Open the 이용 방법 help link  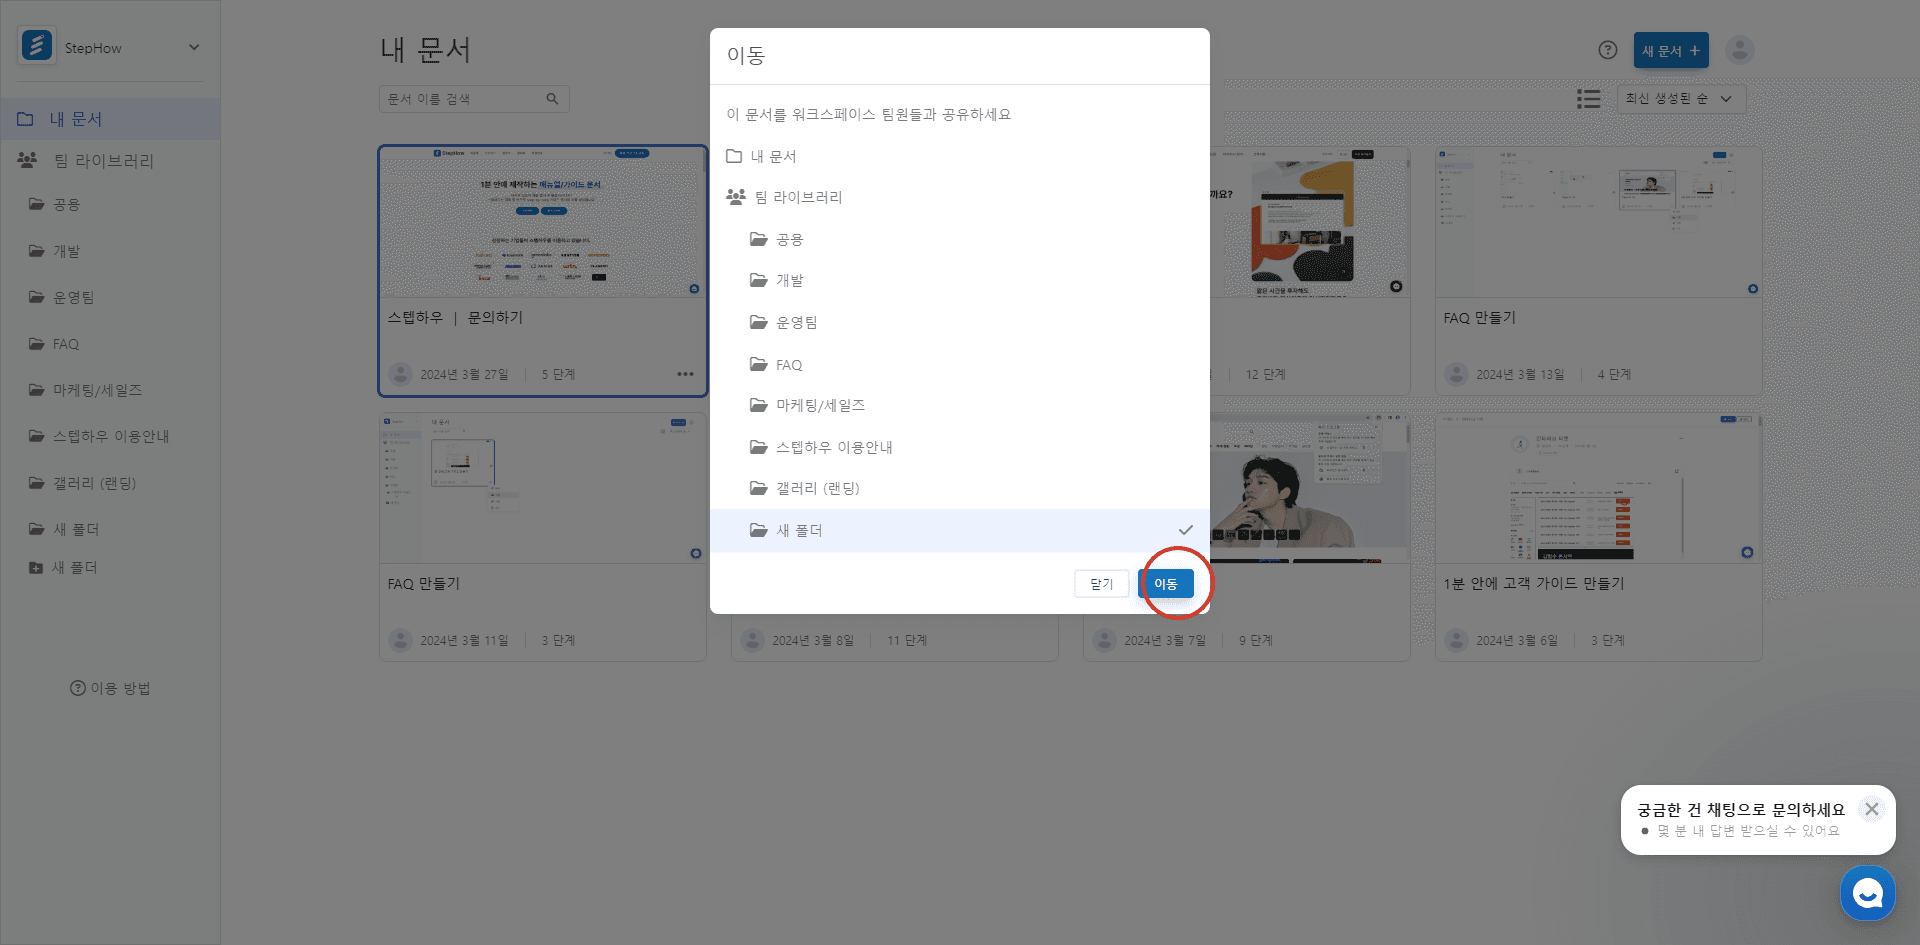pyautogui.click(x=110, y=688)
